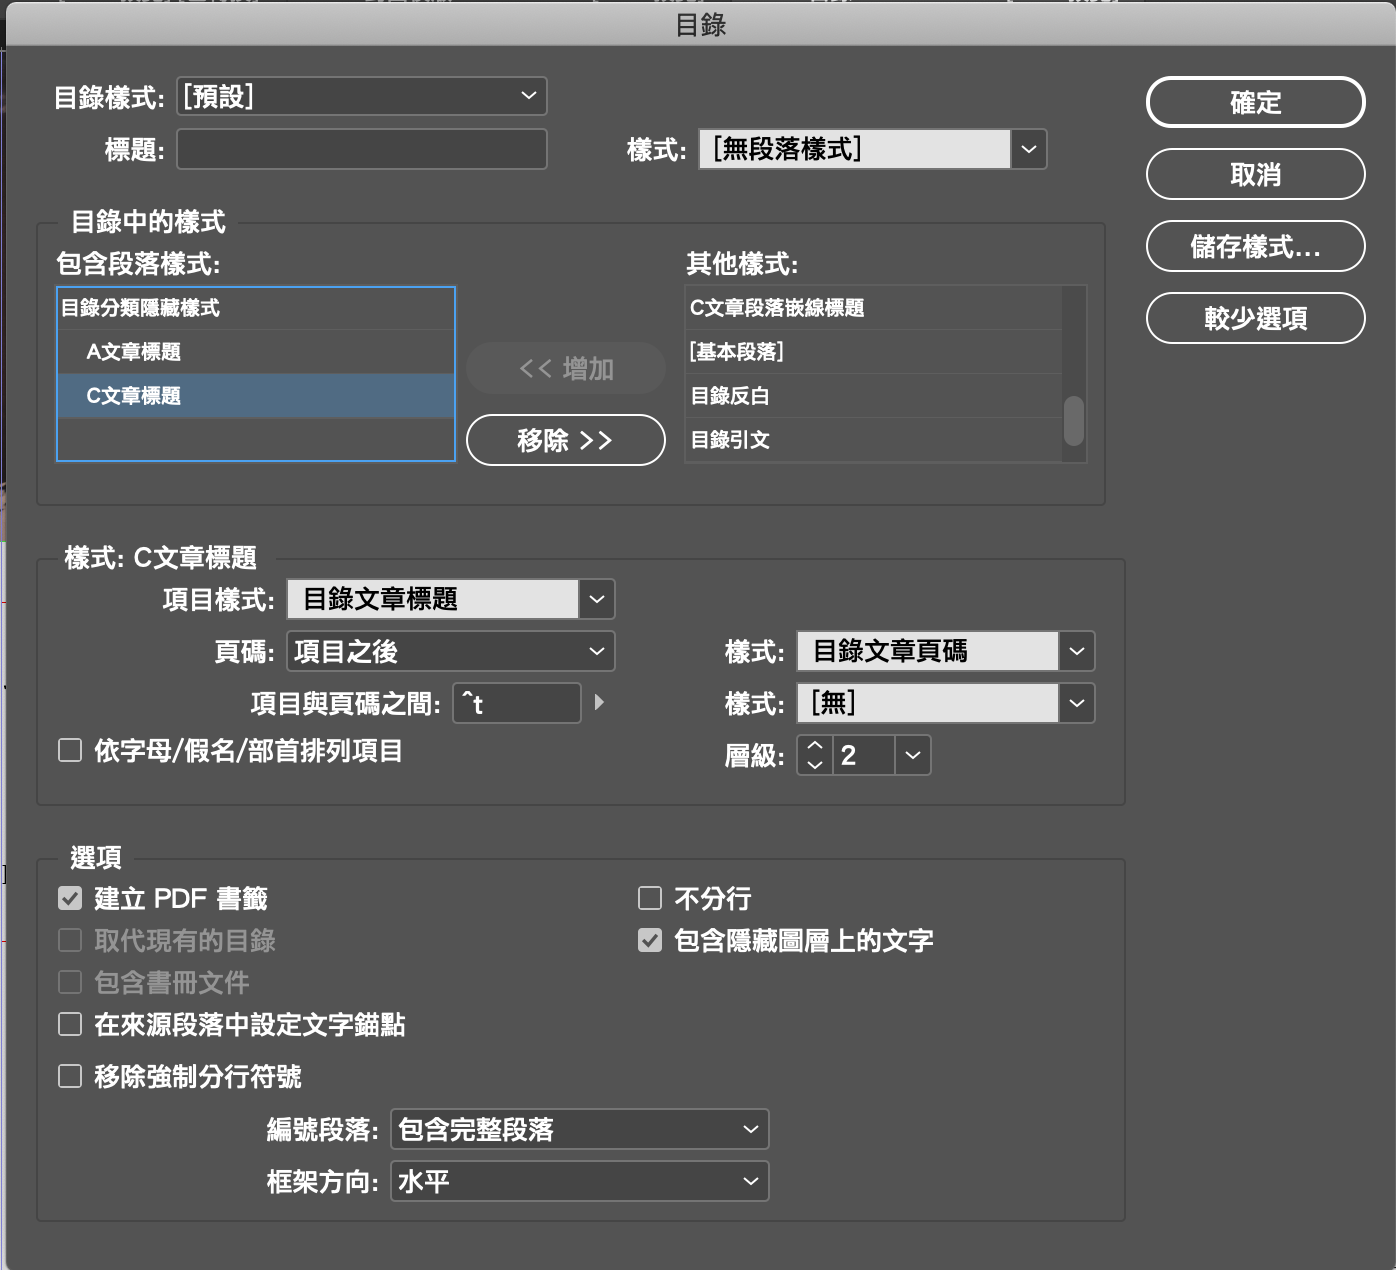The width and height of the screenshot is (1396, 1270).
Task: Click the 確定 button
Action: click(1255, 102)
